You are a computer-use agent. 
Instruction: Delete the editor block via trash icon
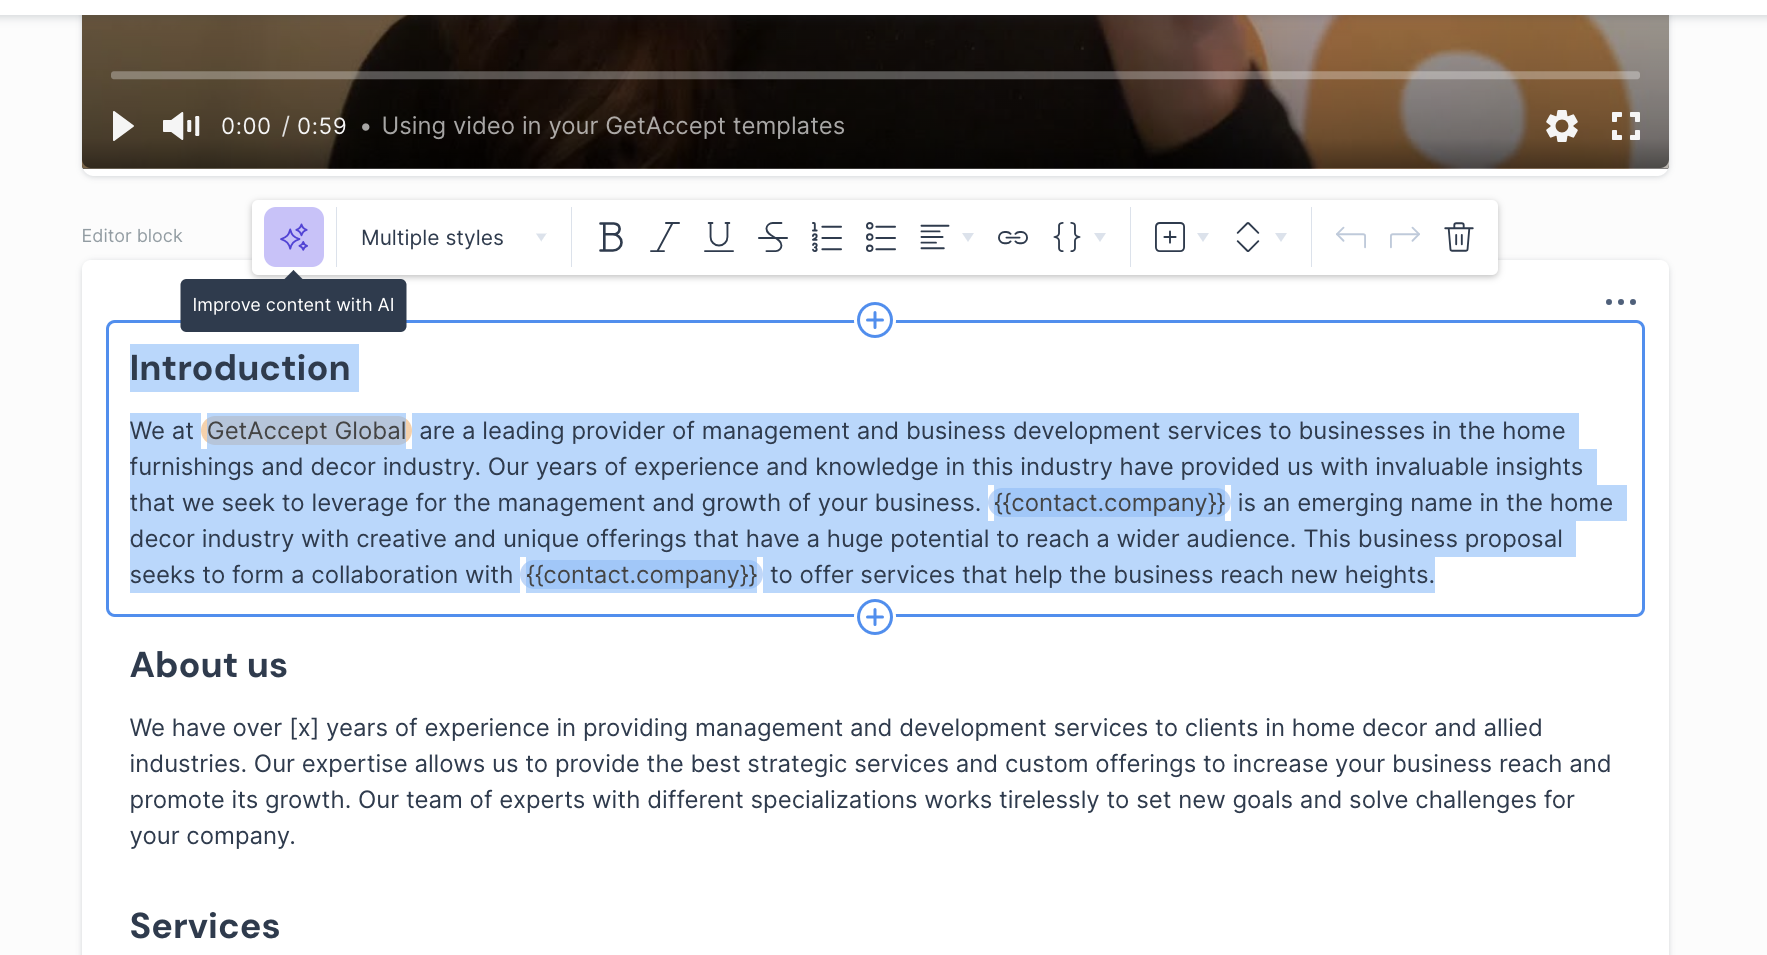pos(1458,237)
